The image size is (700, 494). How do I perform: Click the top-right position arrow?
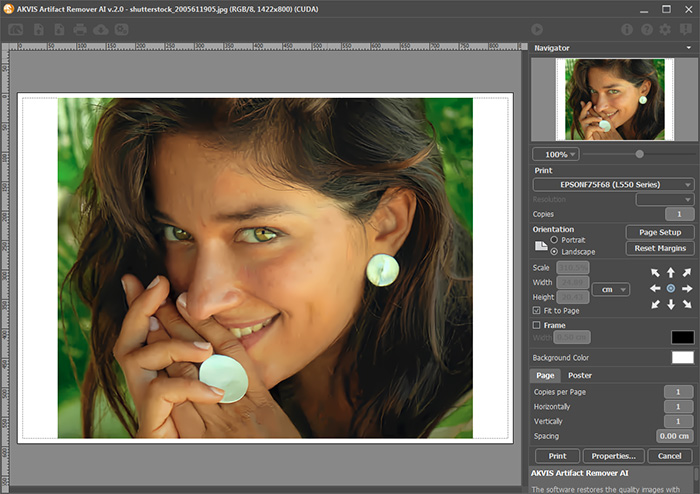(687, 273)
